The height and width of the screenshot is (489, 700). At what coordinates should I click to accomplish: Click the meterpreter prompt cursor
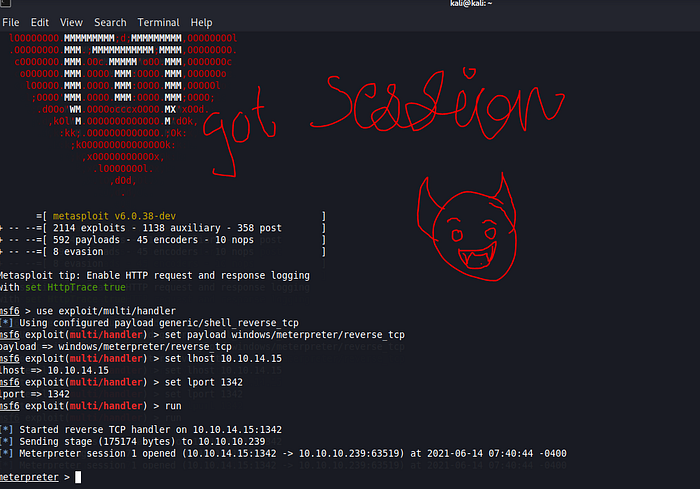(x=78, y=477)
